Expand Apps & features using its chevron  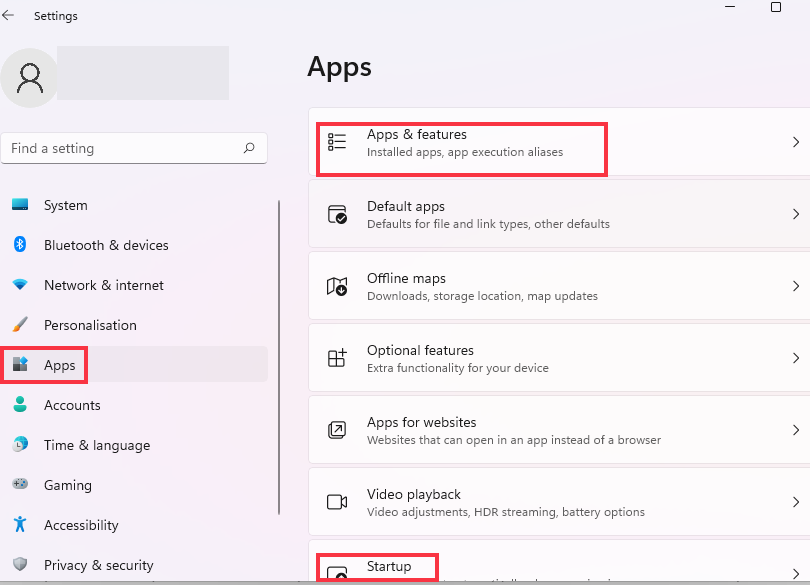pyautogui.click(x=796, y=142)
